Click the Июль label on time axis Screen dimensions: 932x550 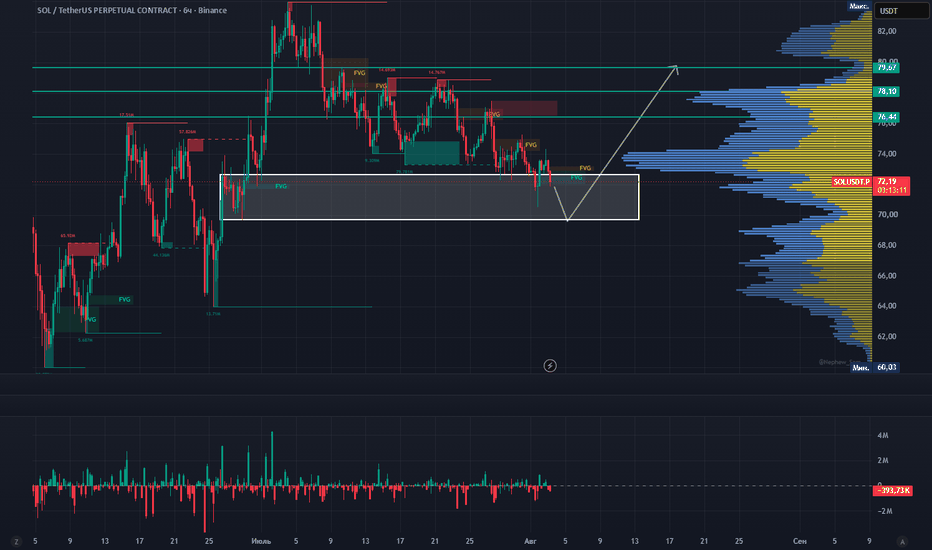pos(261,541)
